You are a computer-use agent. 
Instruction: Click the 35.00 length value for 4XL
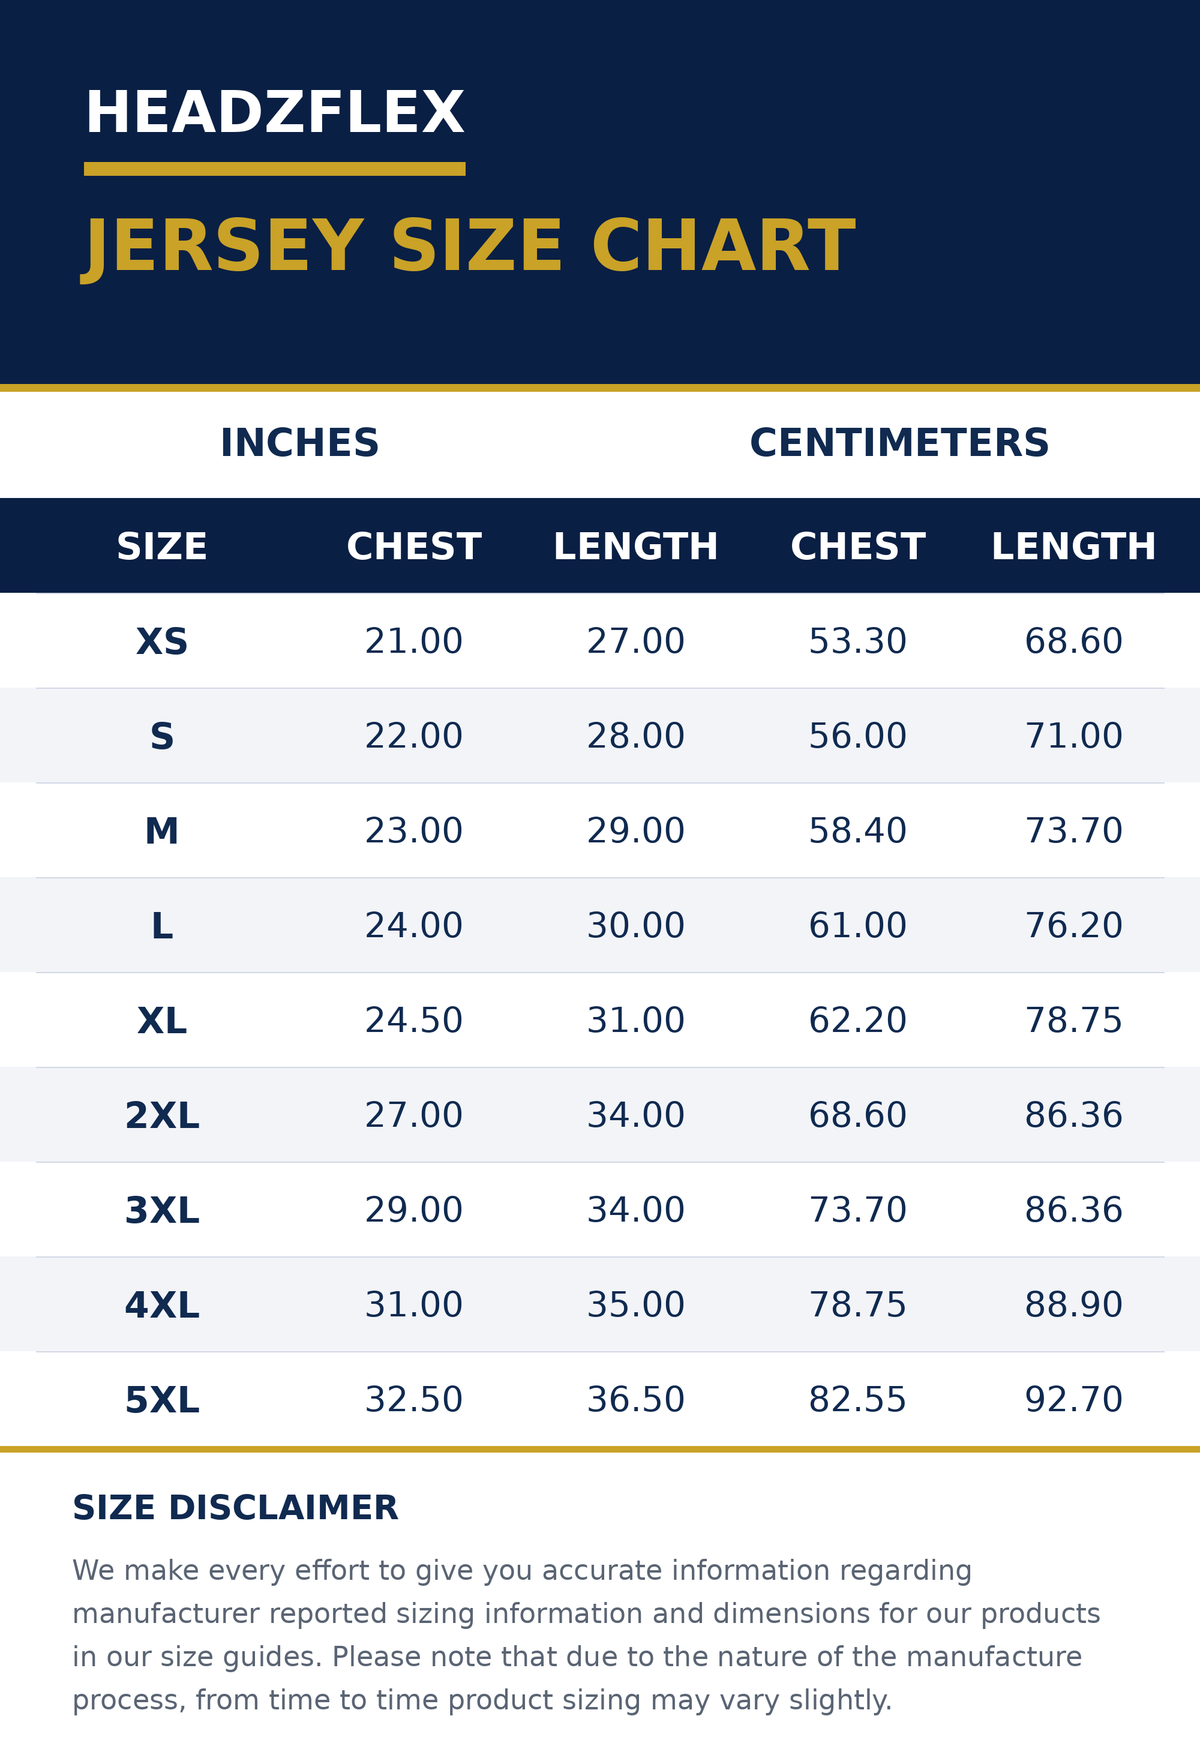(636, 1305)
